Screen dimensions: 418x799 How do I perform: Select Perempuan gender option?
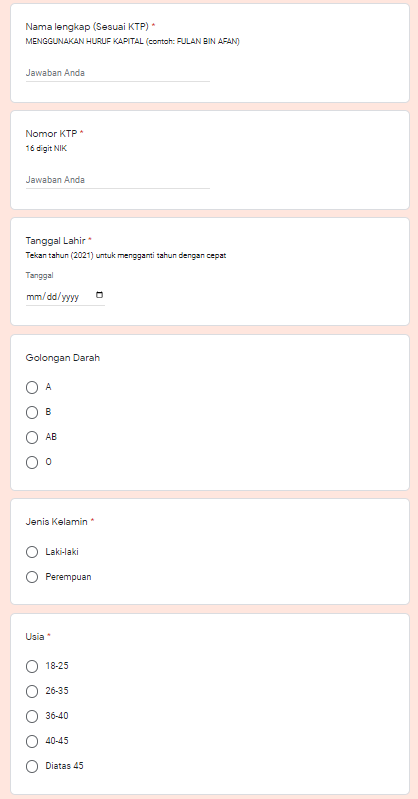click(32, 577)
